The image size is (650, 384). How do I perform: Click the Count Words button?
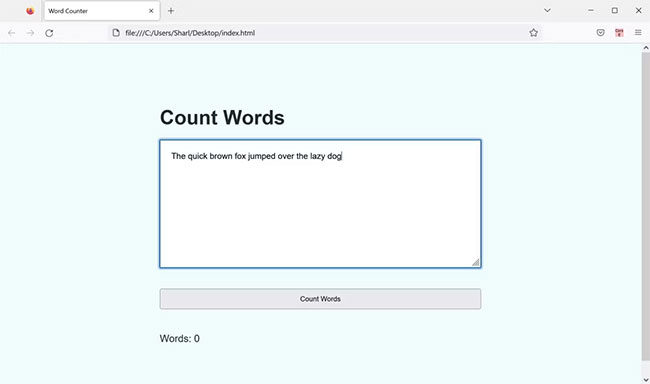point(320,299)
